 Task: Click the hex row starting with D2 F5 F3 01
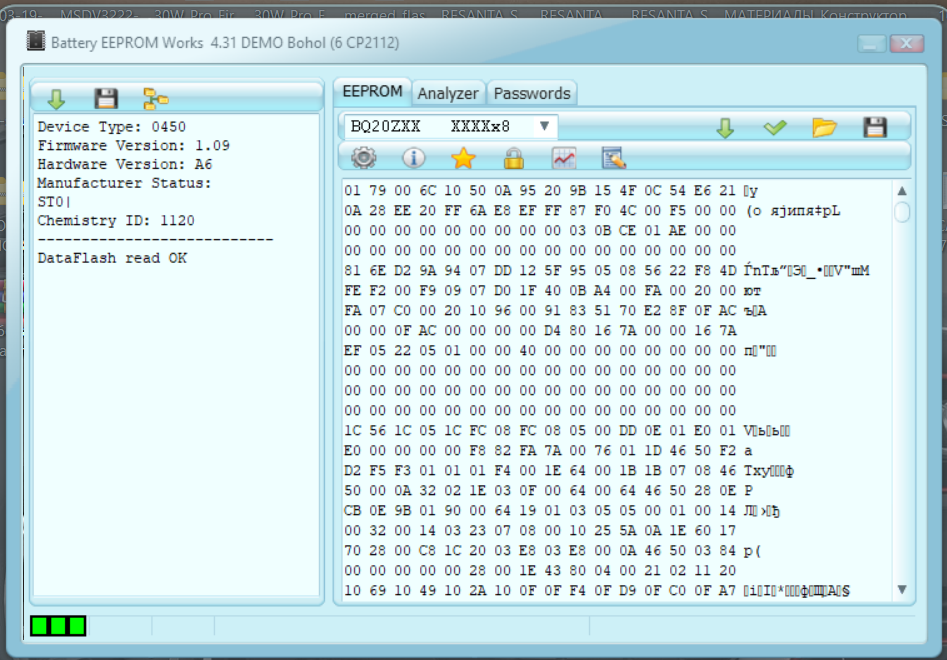pyautogui.click(x=569, y=470)
